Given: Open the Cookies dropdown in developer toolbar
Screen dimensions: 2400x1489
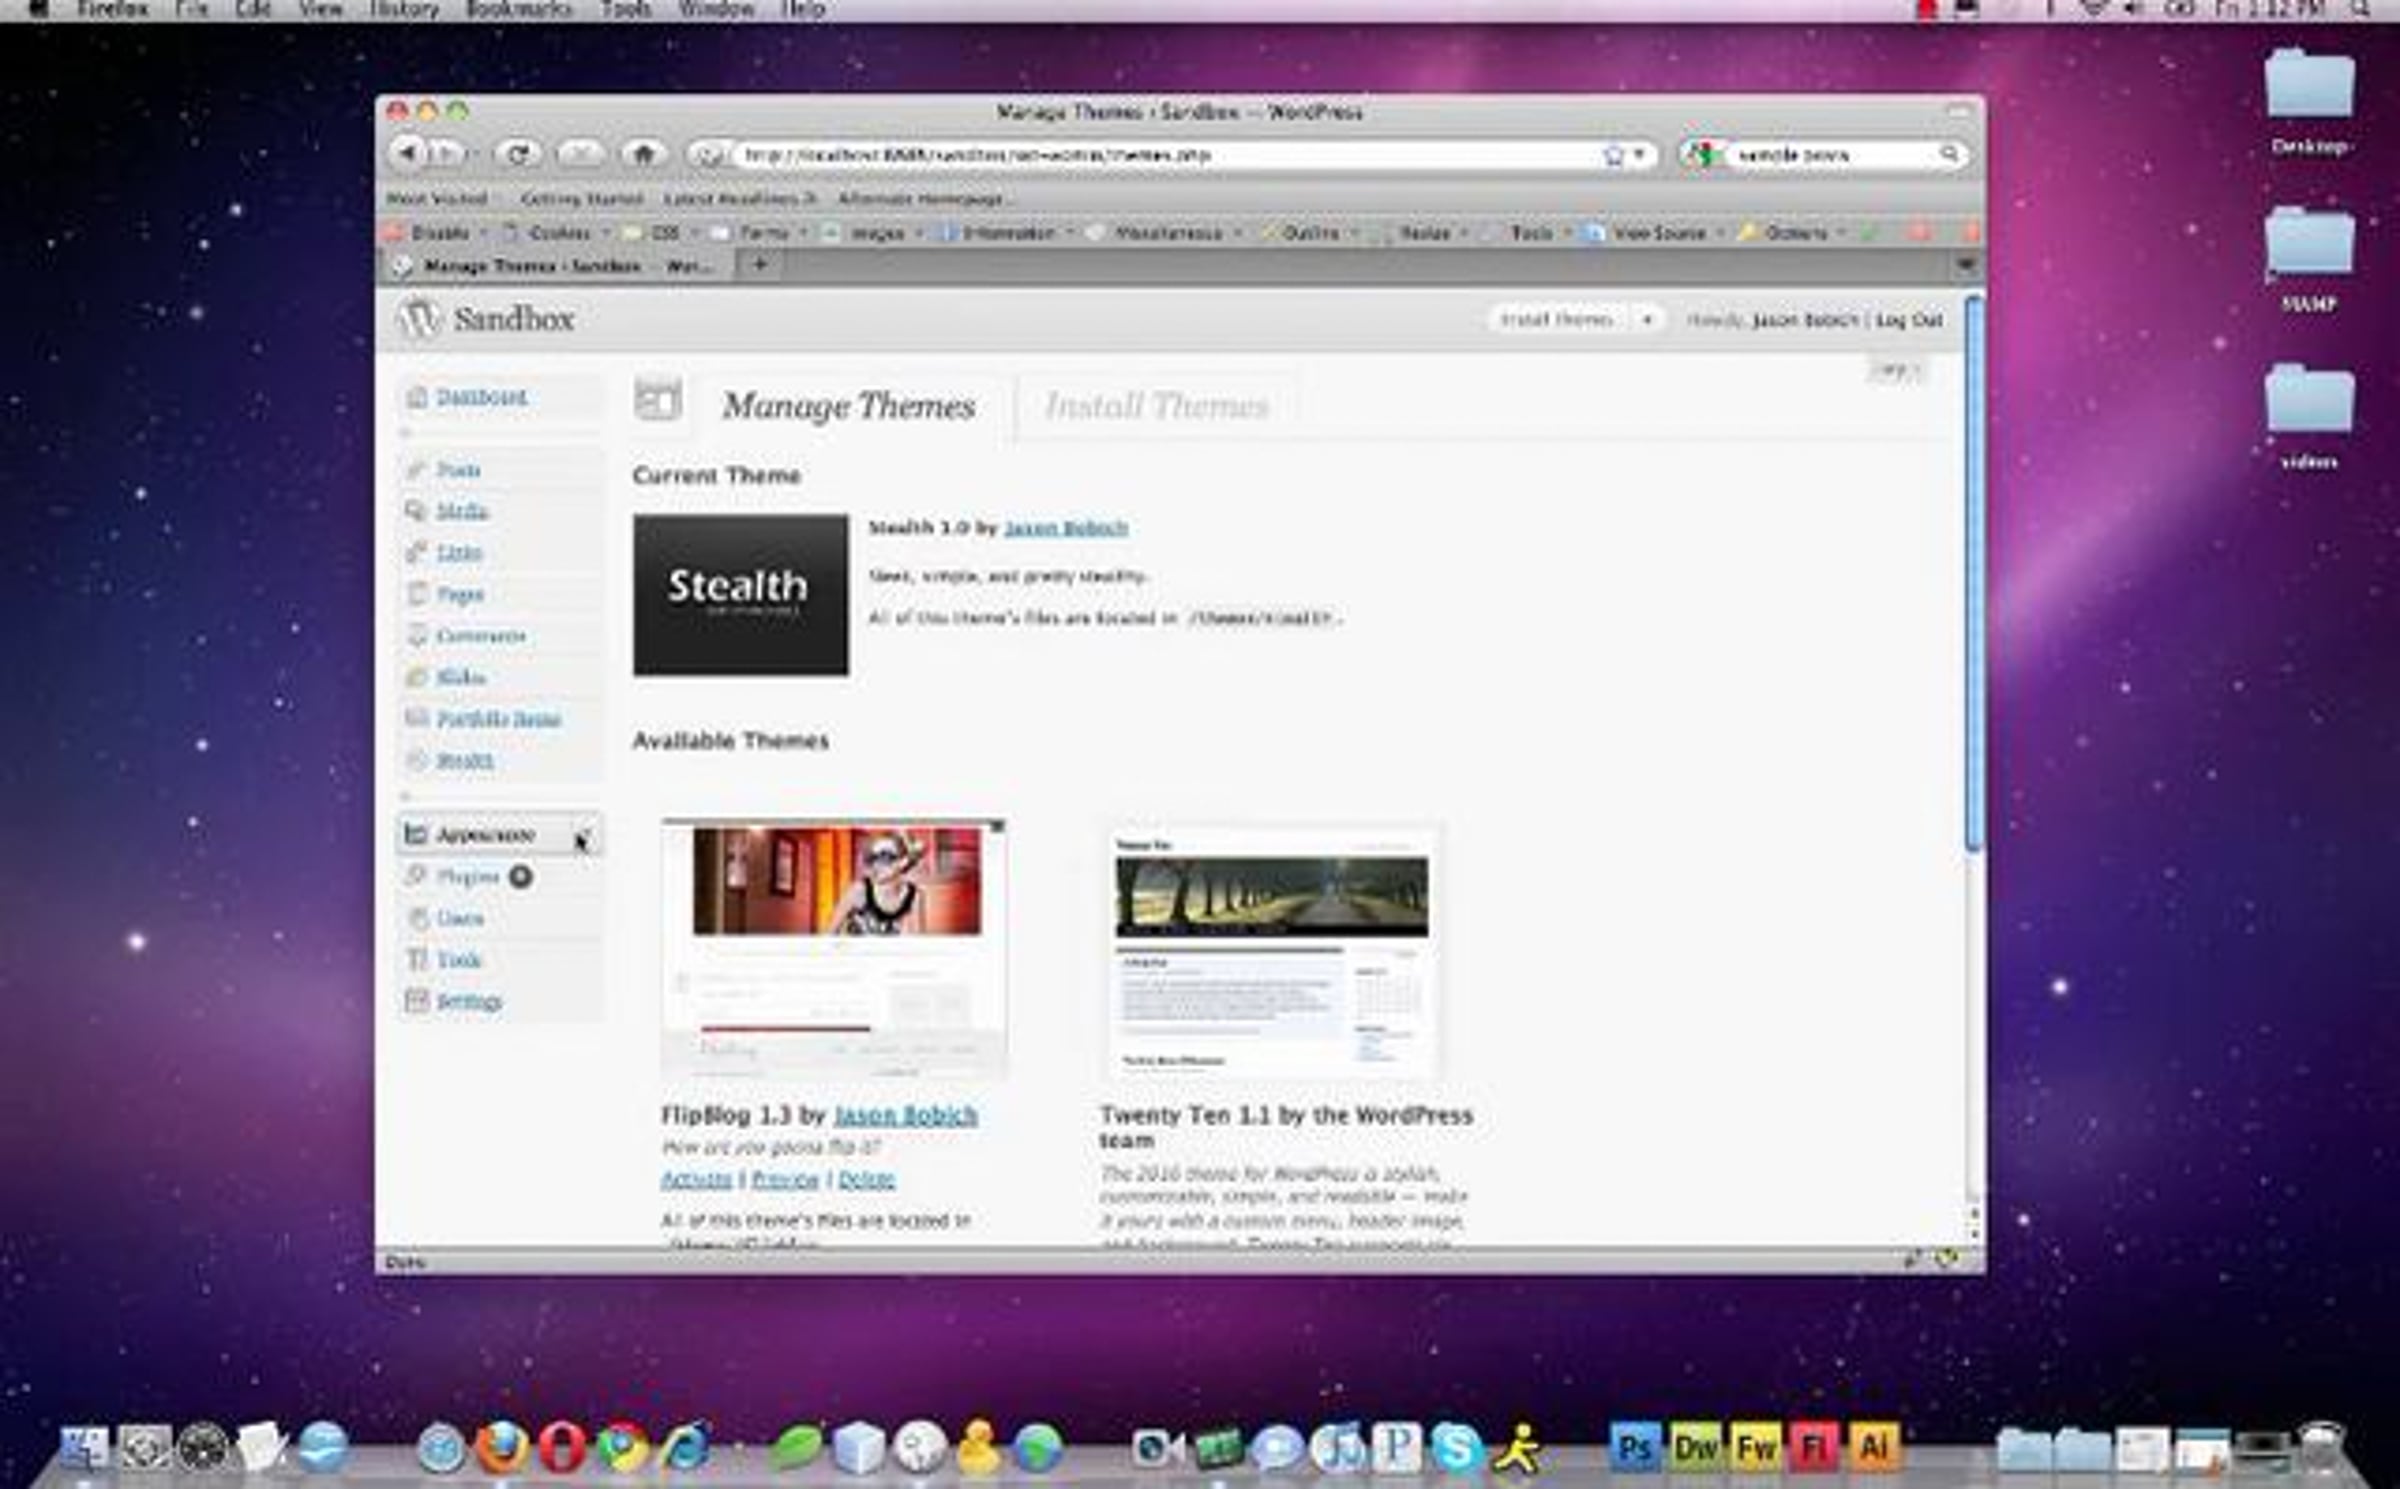Looking at the screenshot, I should [x=556, y=233].
